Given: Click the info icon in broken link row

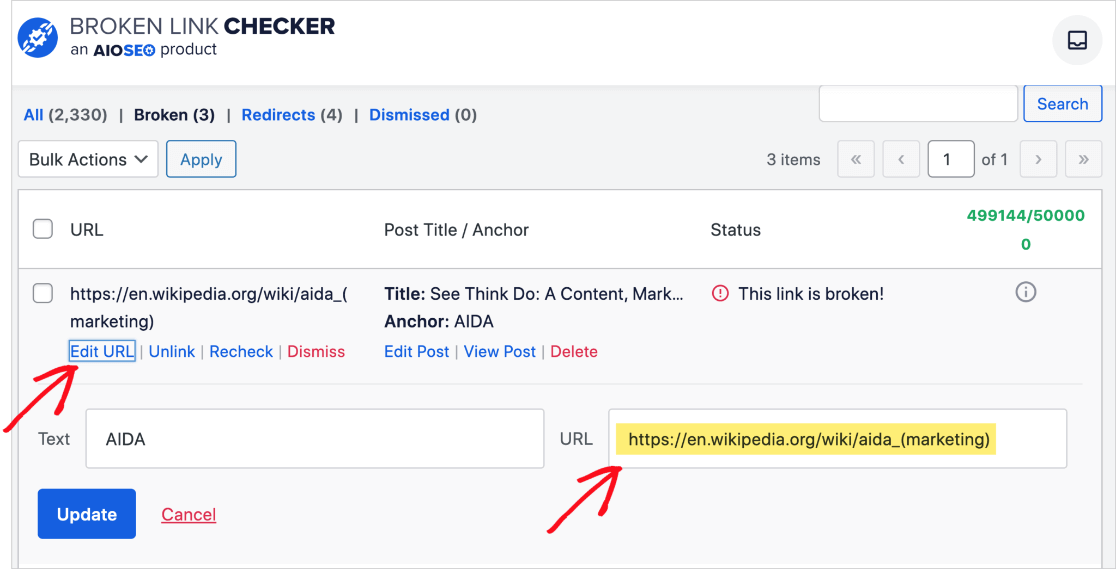Looking at the screenshot, I should coord(1025,293).
